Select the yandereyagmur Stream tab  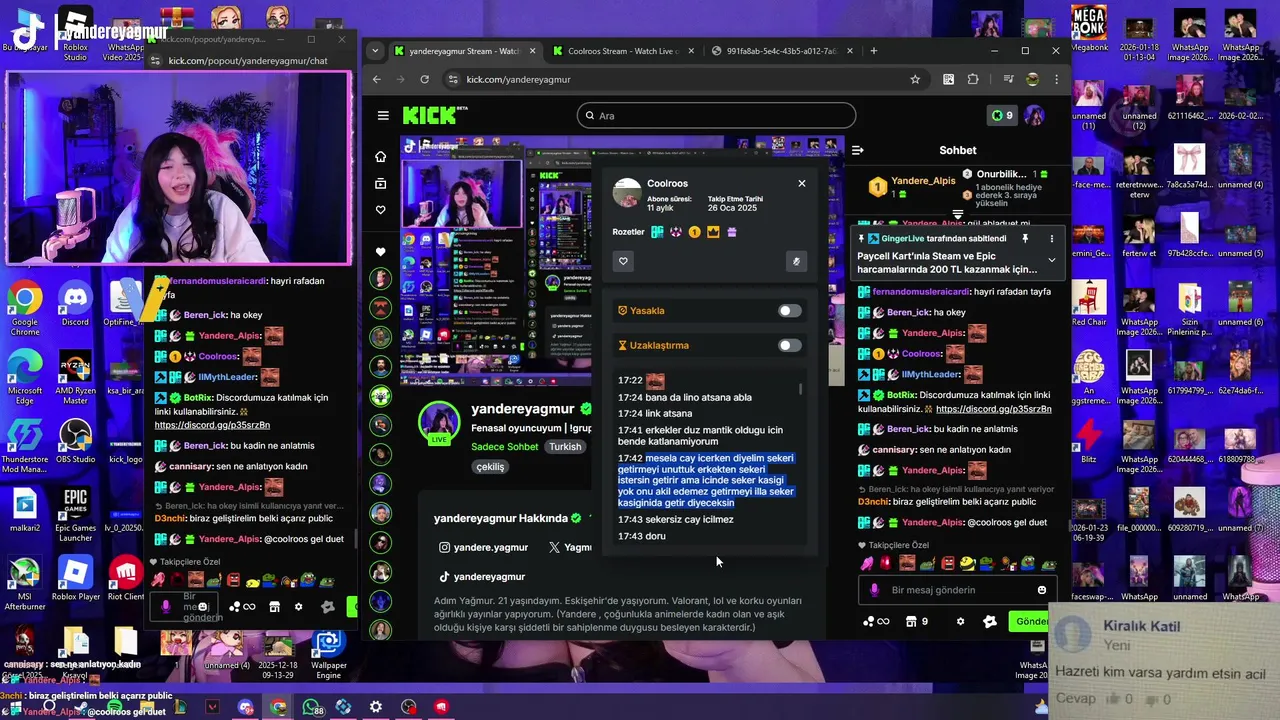(464, 51)
